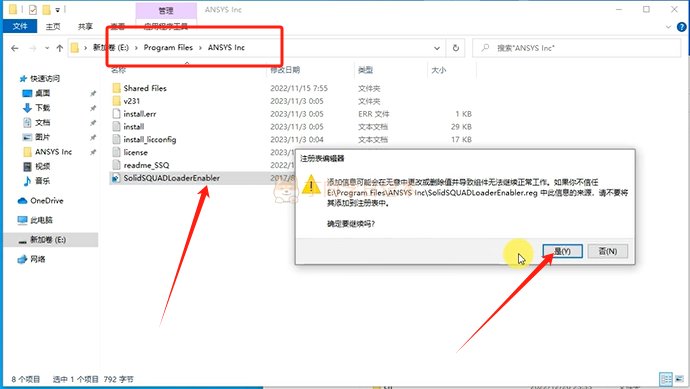Click Program Files in the address path

[168, 48]
